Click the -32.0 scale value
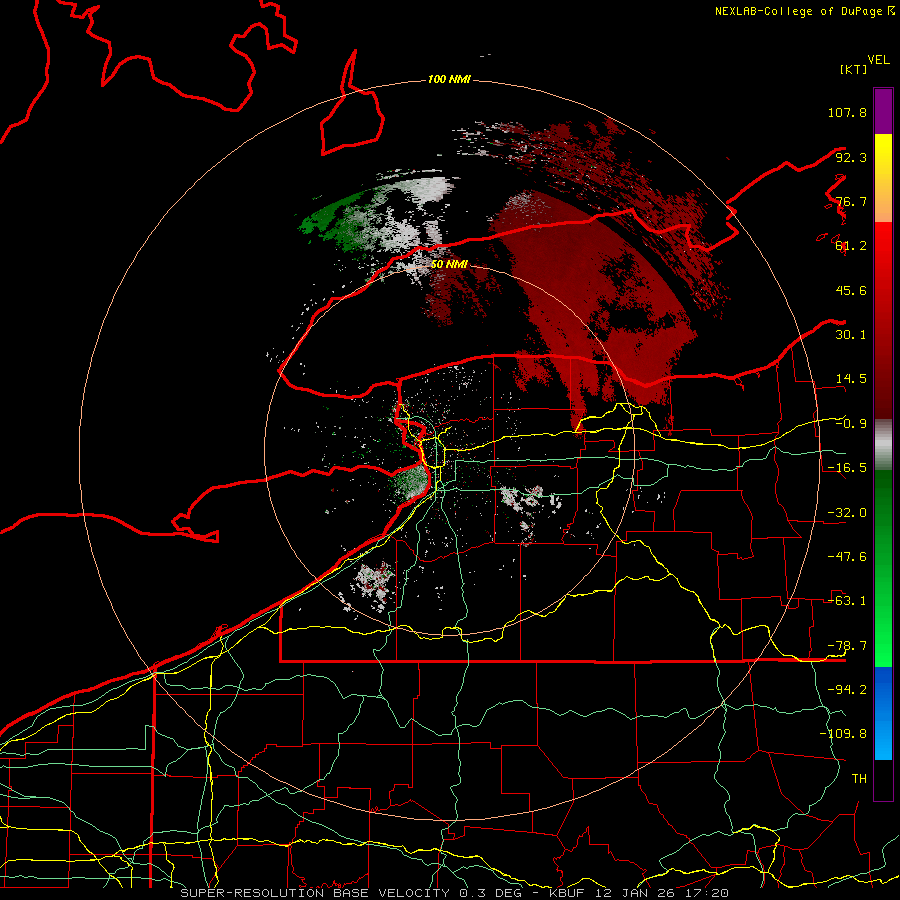Image resolution: width=900 pixels, height=900 pixels. click(x=847, y=513)
